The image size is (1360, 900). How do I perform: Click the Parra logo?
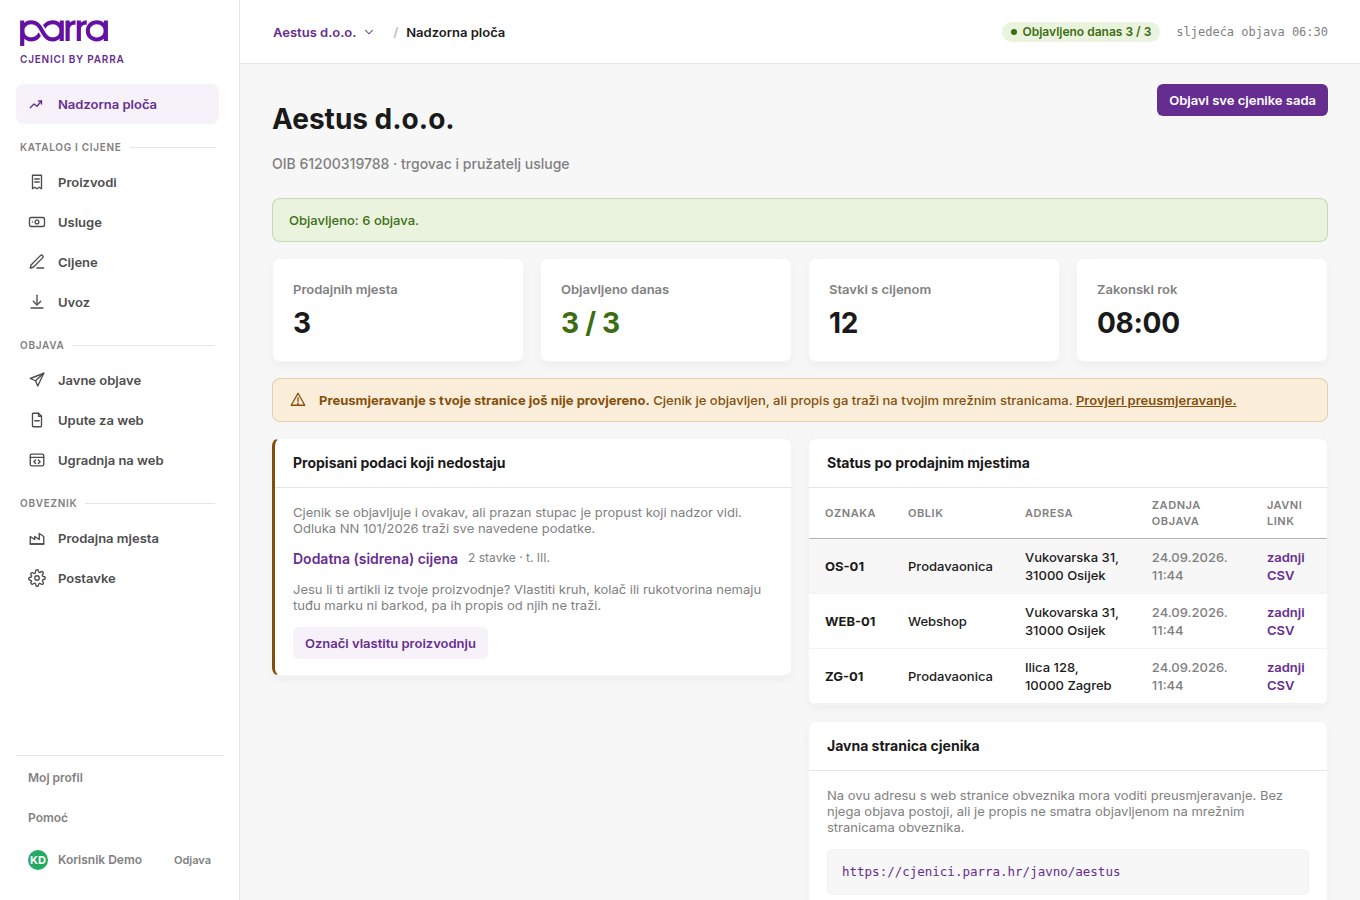(64, 32)
